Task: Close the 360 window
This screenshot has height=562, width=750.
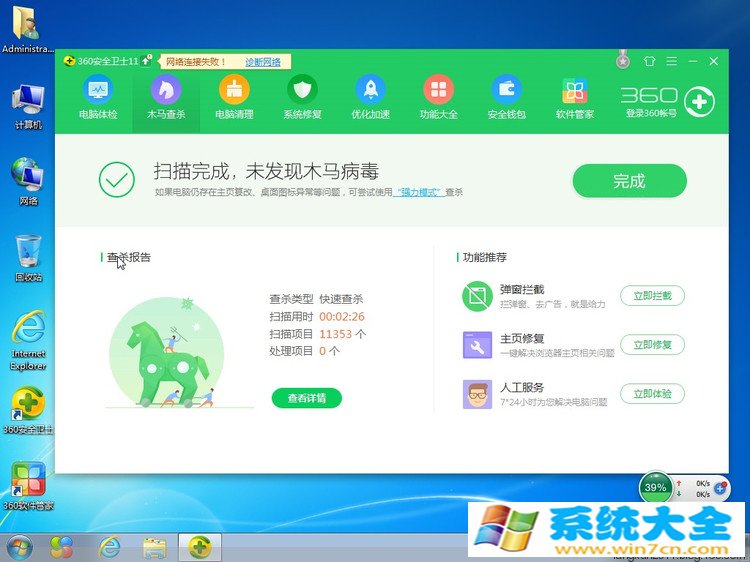Action: point(713,61)
